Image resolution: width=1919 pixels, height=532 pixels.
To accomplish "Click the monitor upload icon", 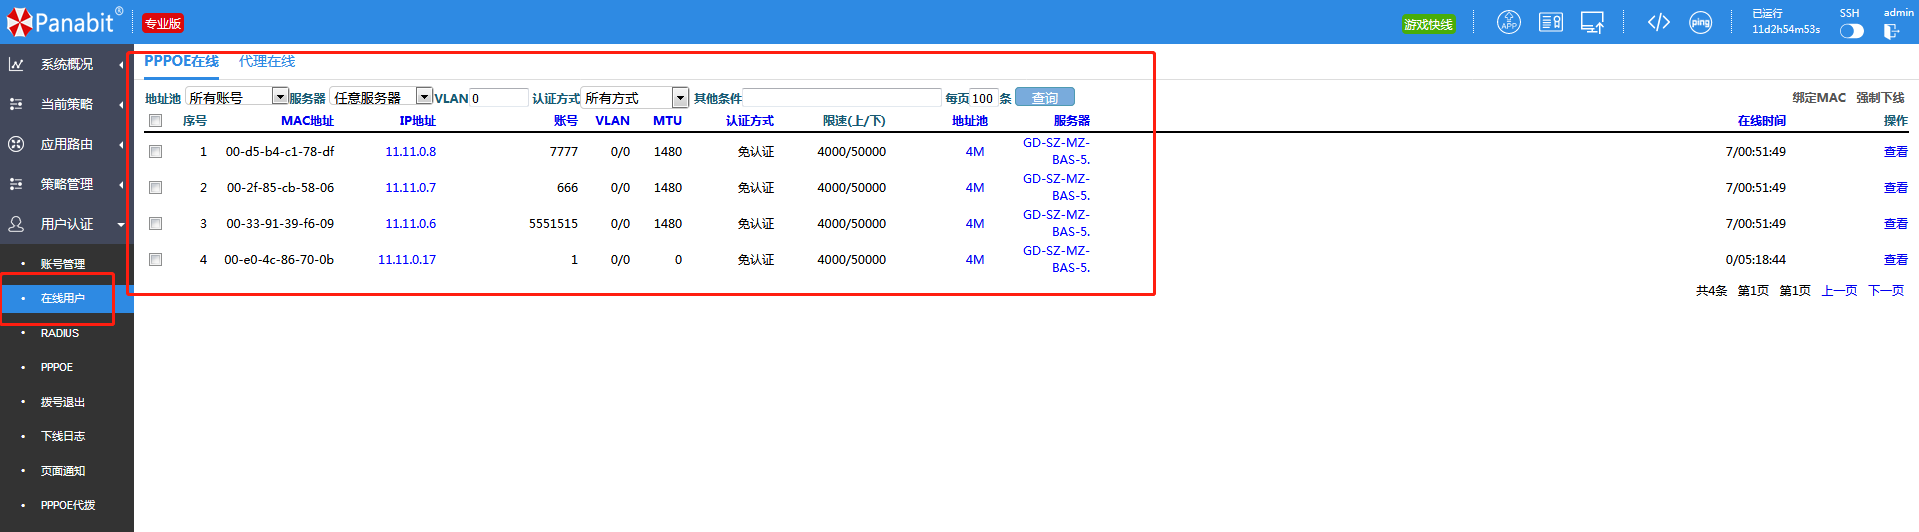I will click(x=1592, y=22).
